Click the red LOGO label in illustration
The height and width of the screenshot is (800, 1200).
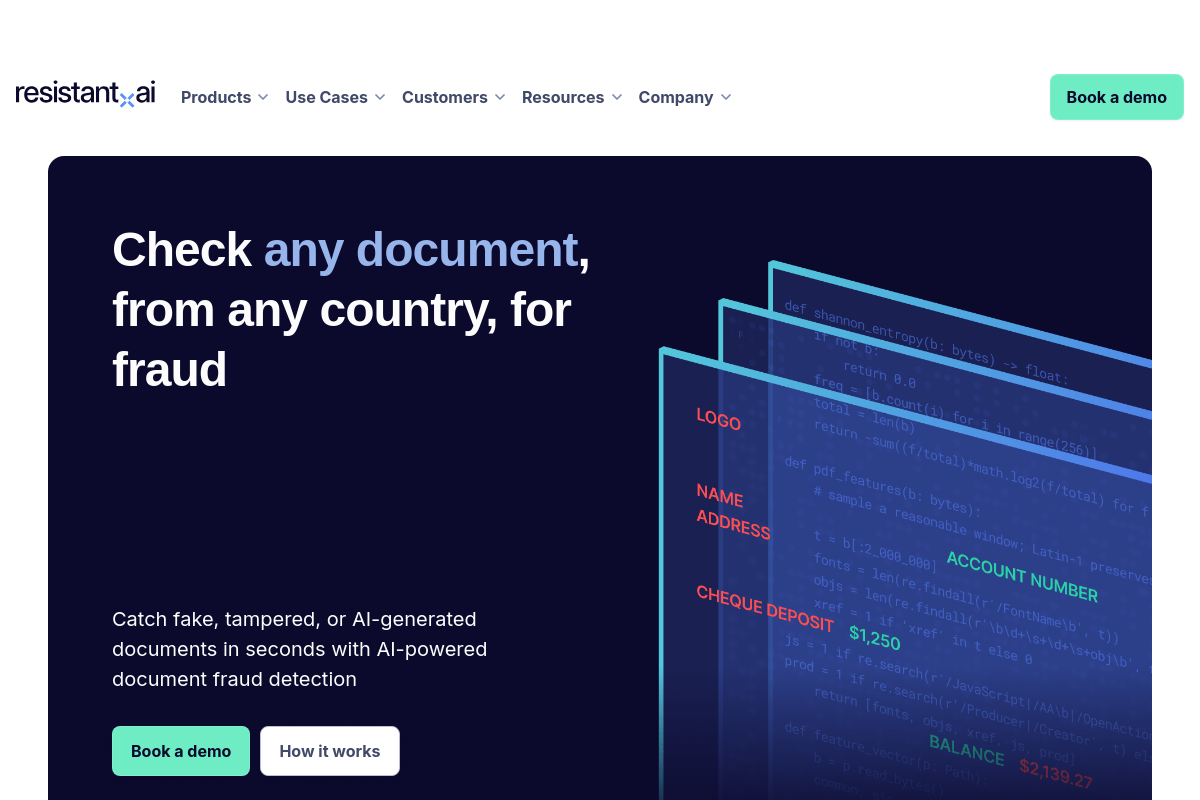pos(718,419)
